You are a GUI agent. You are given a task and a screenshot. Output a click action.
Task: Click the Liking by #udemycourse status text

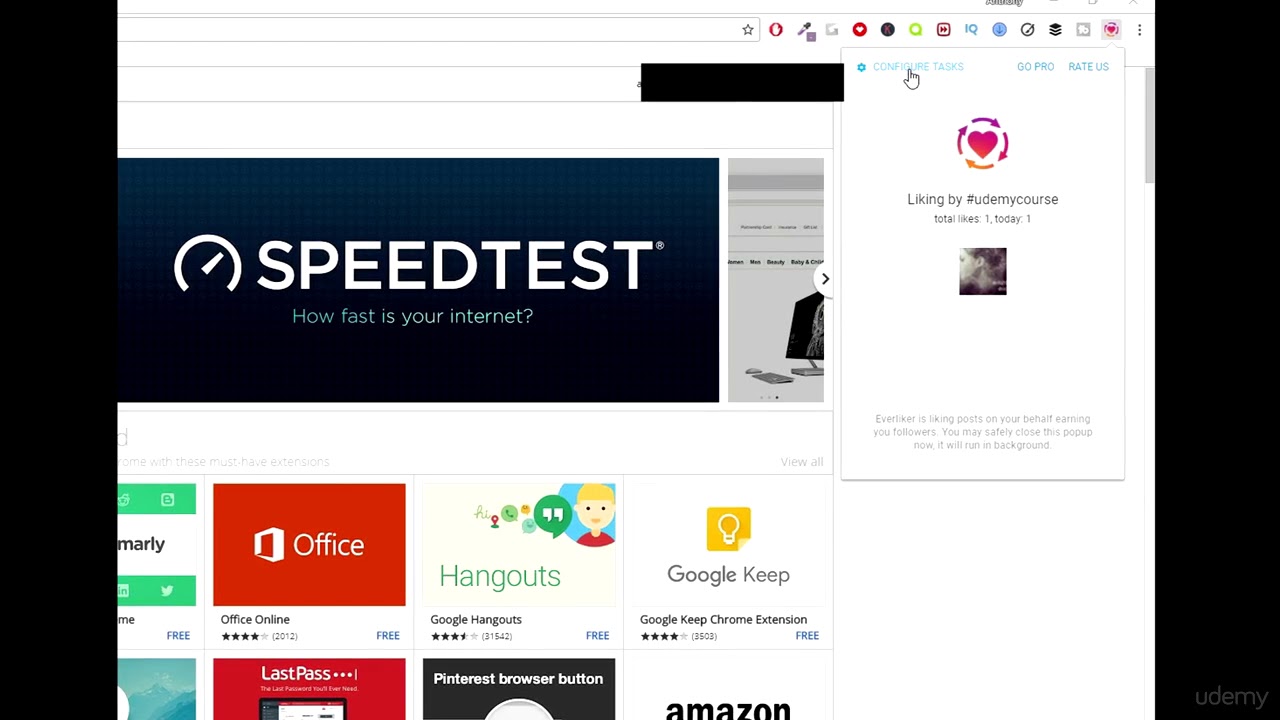click(x=983, y=199)
